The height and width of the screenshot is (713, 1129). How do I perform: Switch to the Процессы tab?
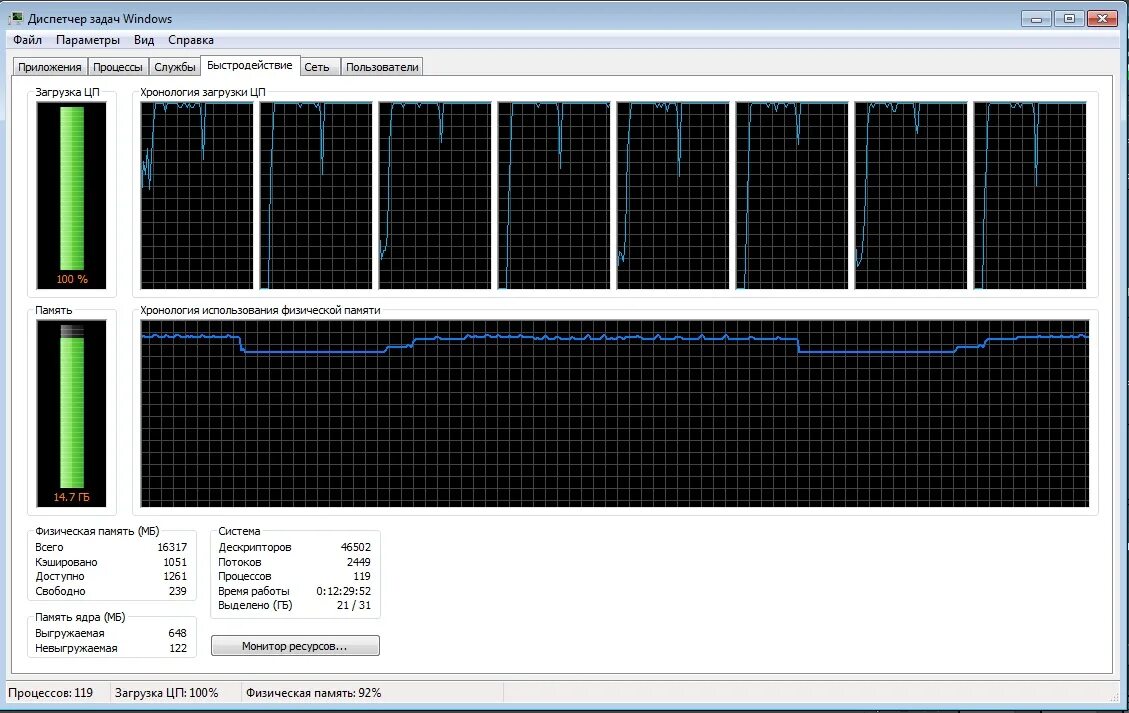pyautogui.click(x=118, y=67)
